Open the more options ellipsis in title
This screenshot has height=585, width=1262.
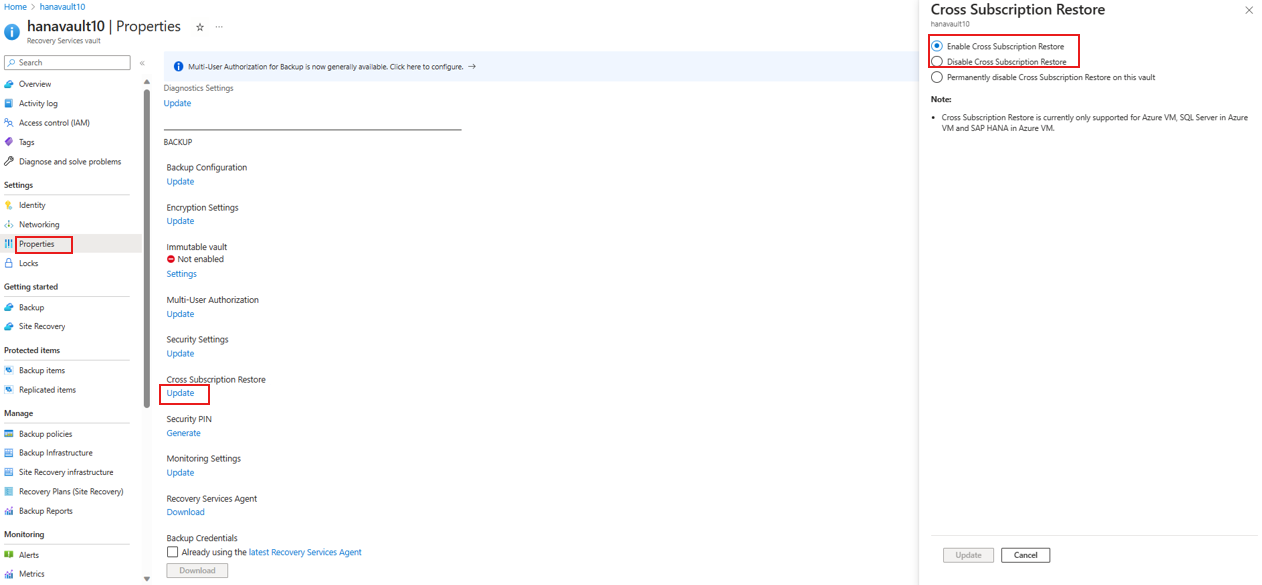coord(220,27)
